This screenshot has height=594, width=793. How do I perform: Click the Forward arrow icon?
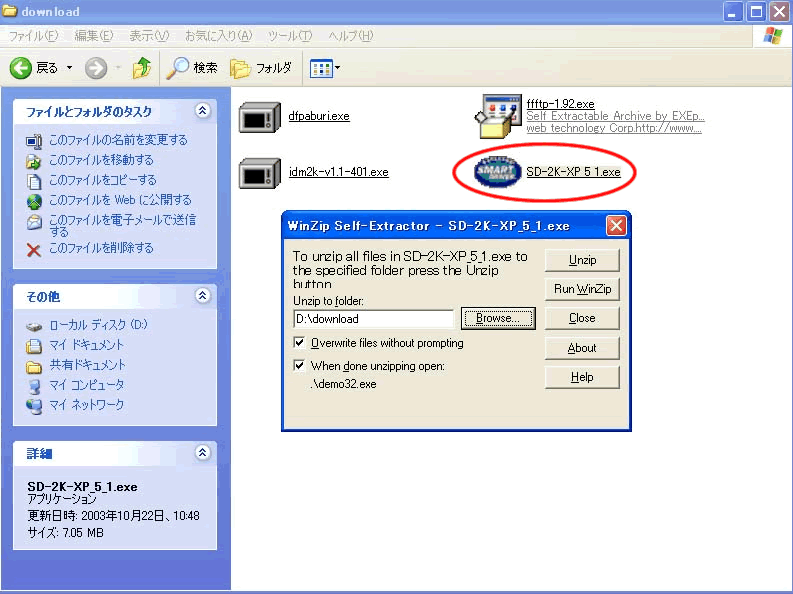[x=96, y=68]
